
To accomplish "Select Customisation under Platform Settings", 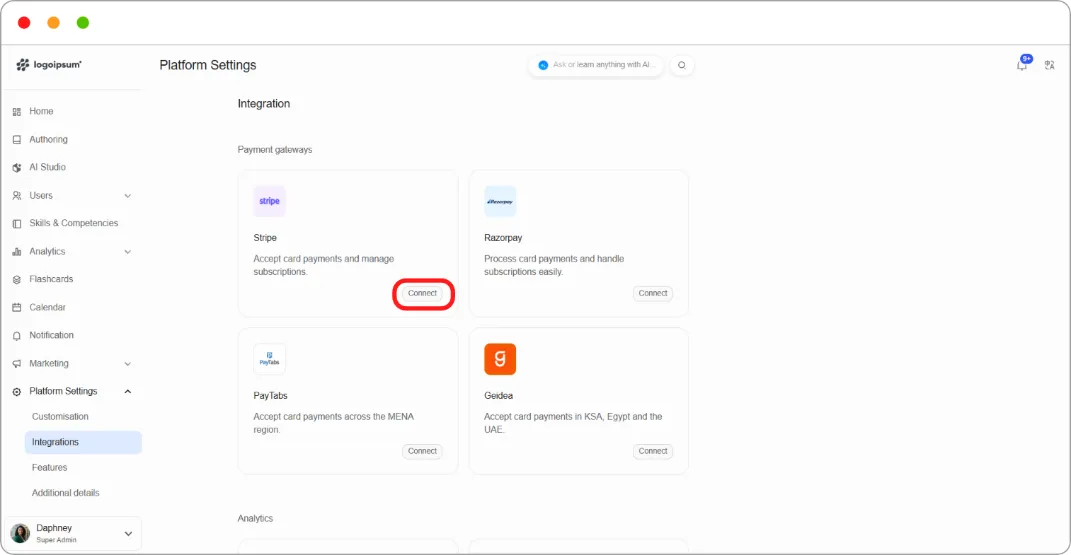I will point(60,416).
